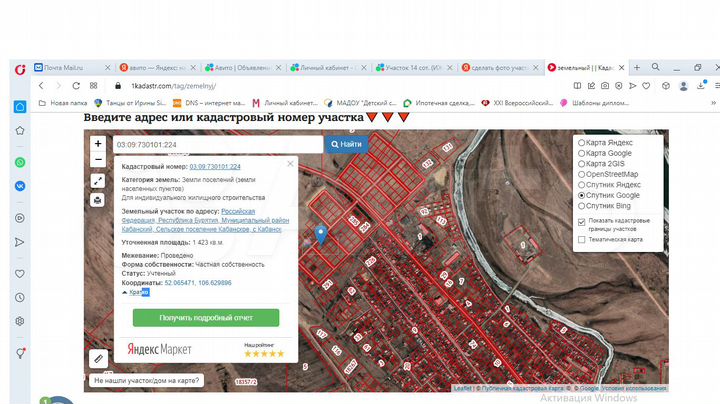
Task: Open VK messenger in the sidebar
Action: 20,186
